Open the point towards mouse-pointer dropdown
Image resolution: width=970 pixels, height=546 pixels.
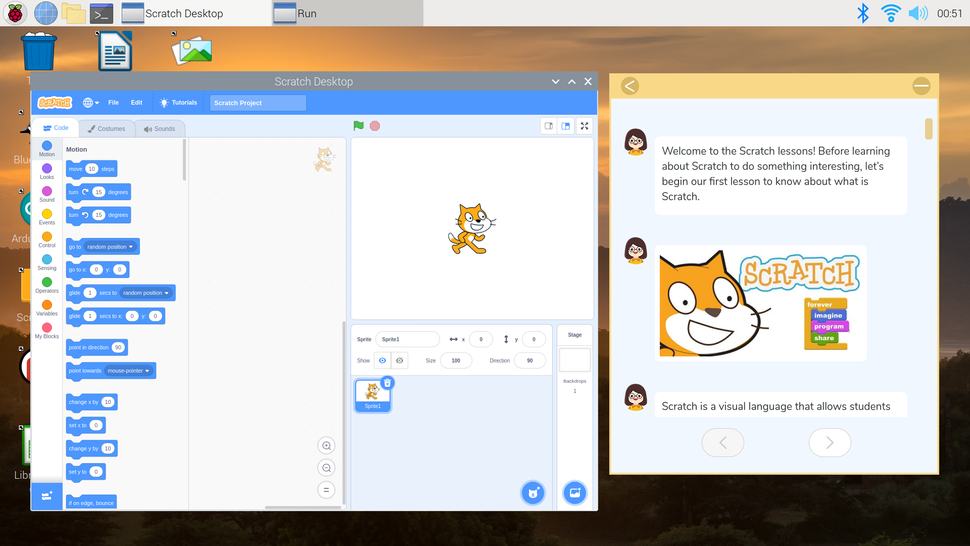pos(129,371)
